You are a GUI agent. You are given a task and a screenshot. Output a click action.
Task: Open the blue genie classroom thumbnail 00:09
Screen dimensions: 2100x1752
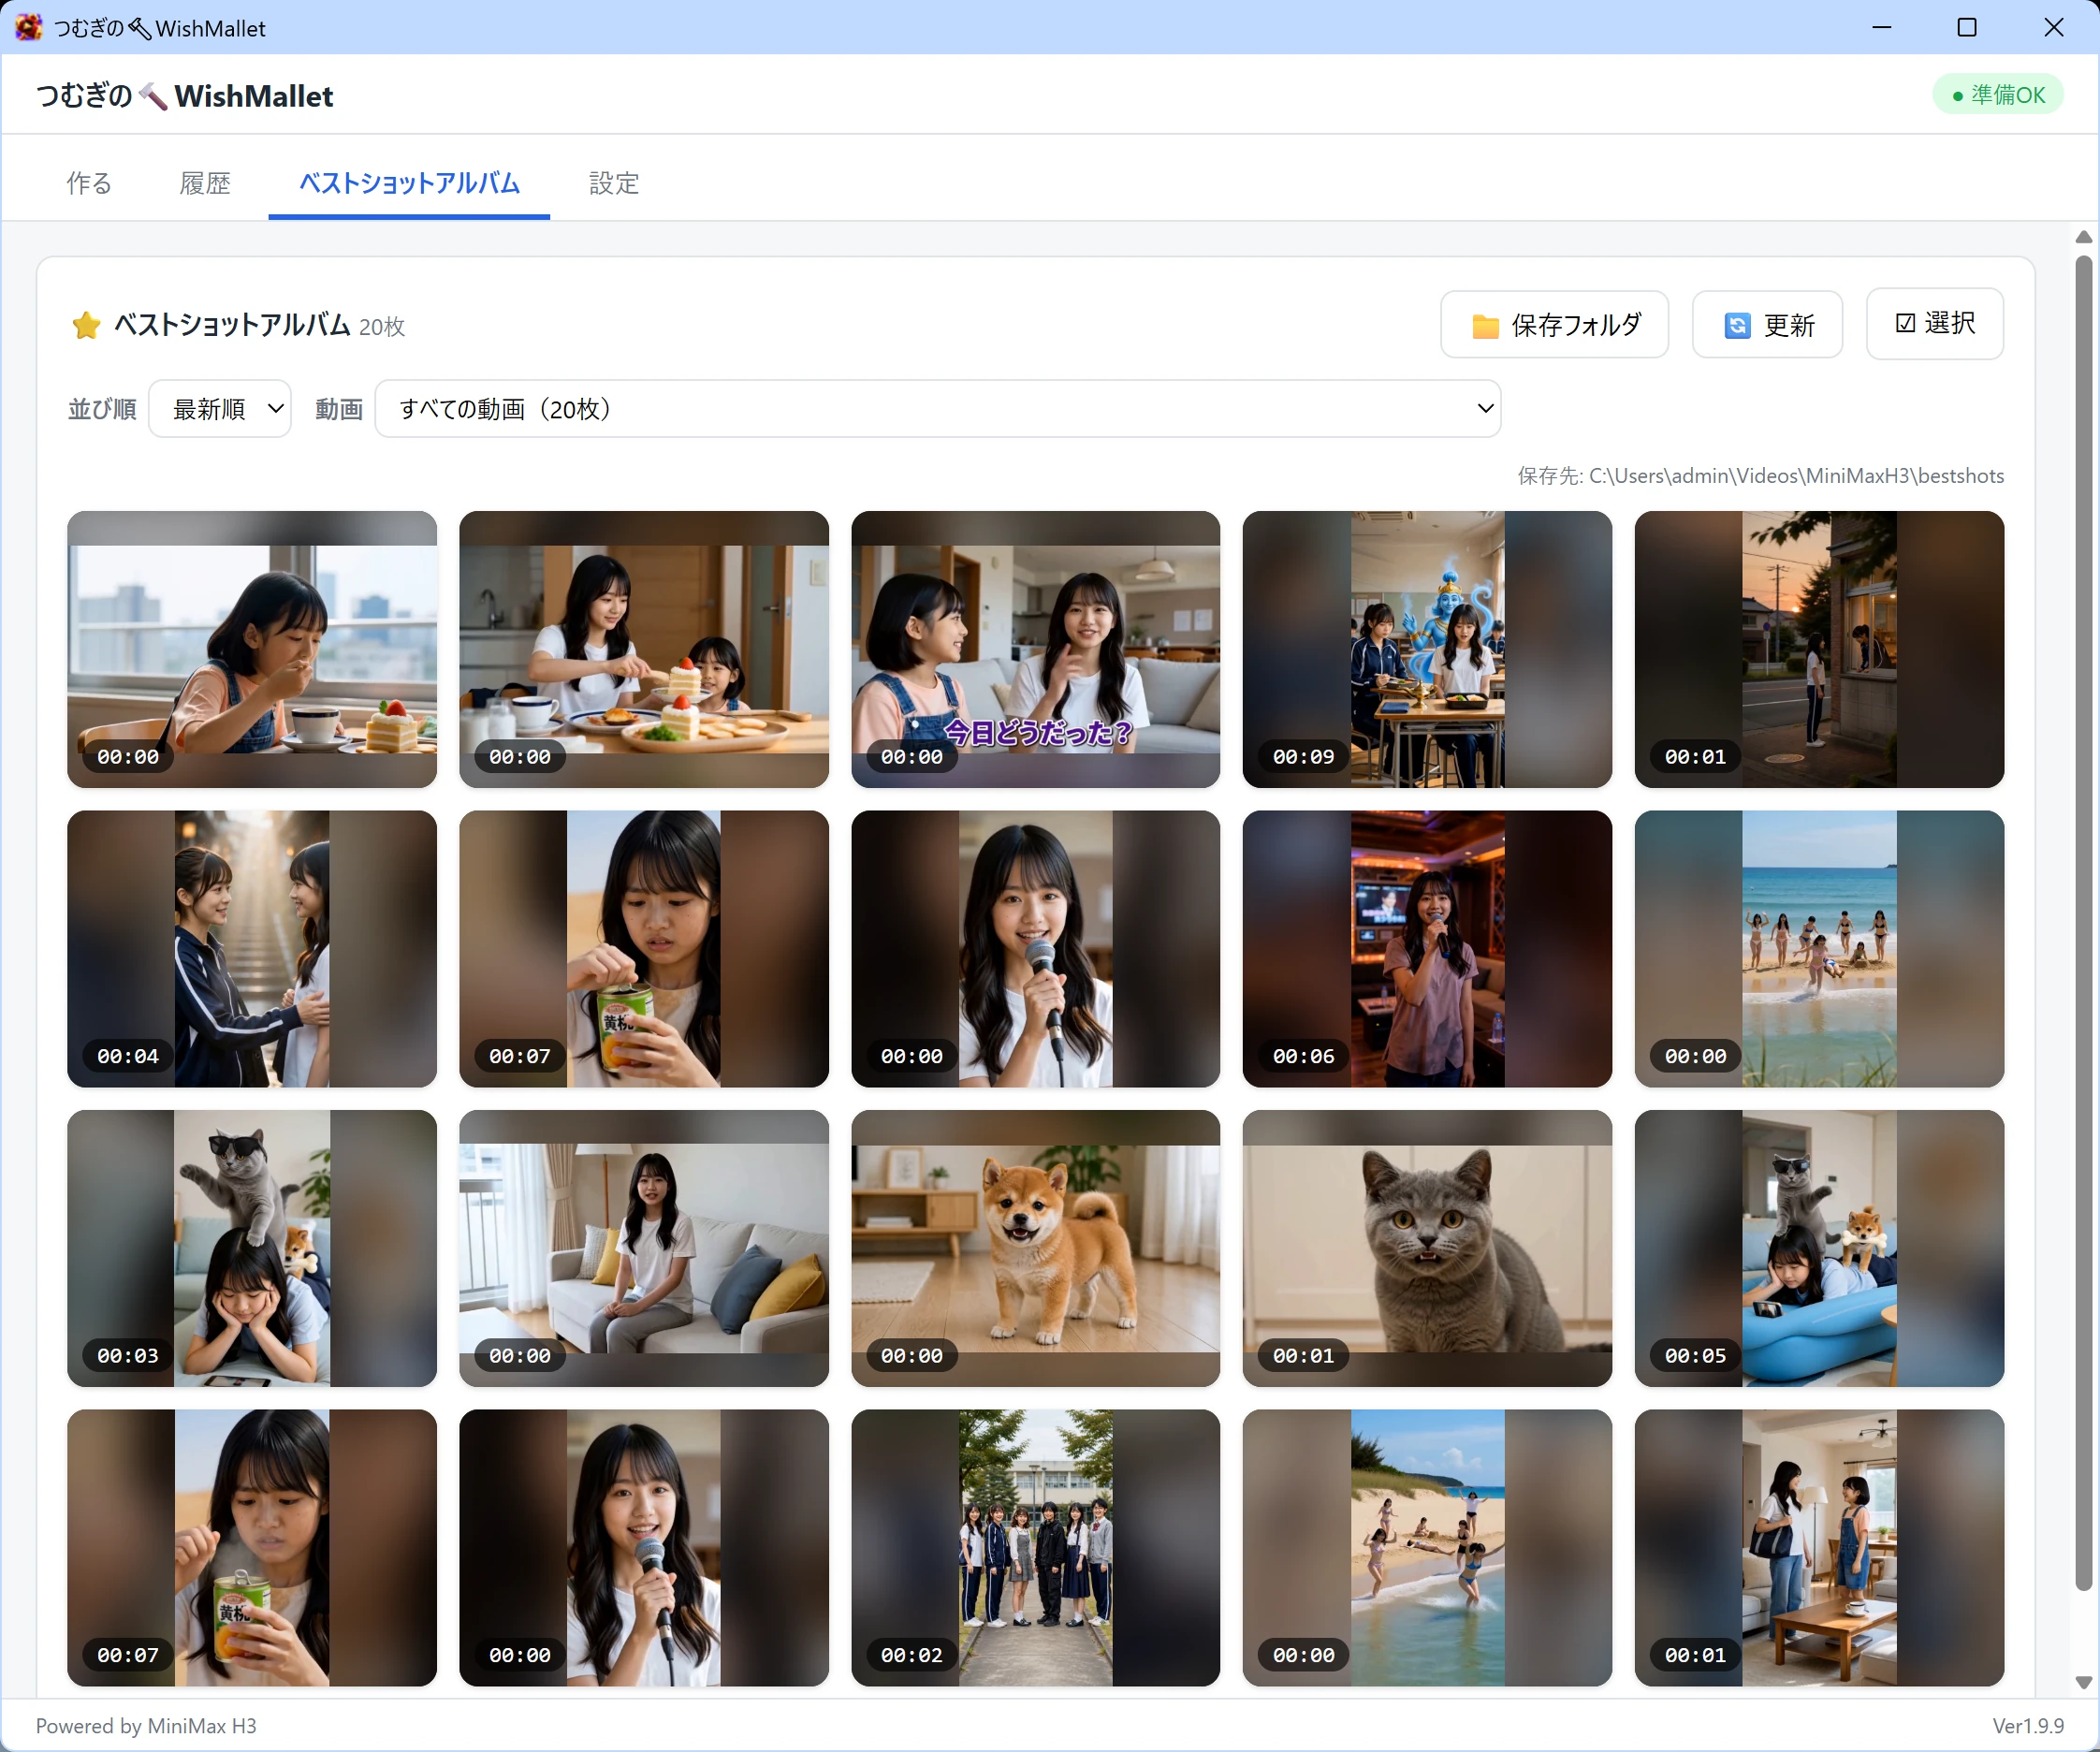pos(1427,649)
